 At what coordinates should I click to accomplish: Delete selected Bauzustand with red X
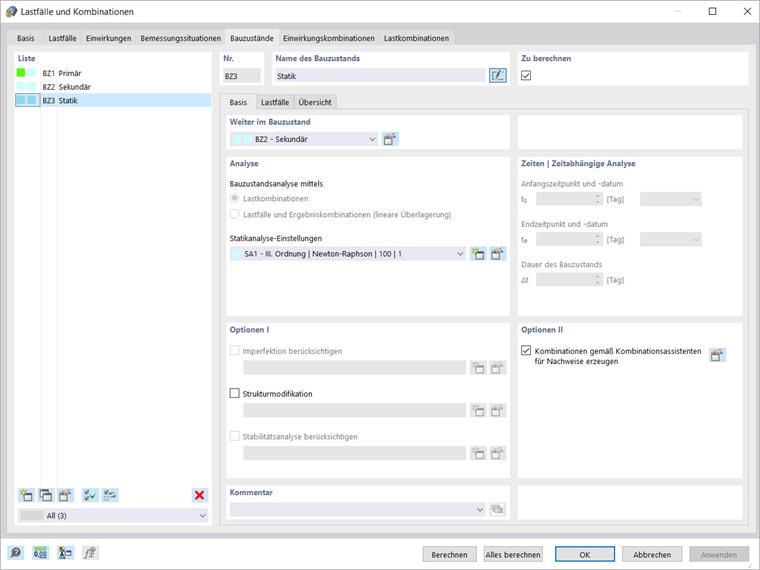[199, 495]
